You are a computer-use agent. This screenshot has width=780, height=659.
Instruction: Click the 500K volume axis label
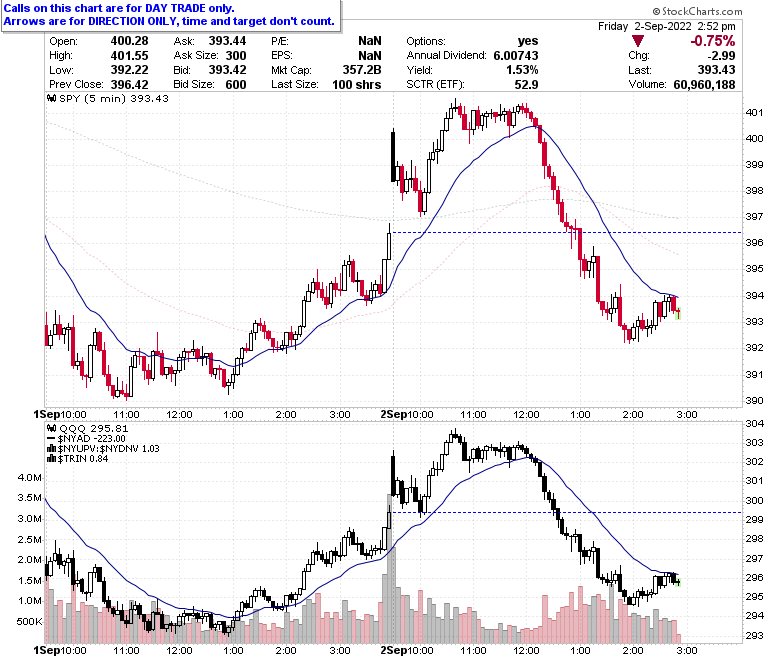point(29,622)
